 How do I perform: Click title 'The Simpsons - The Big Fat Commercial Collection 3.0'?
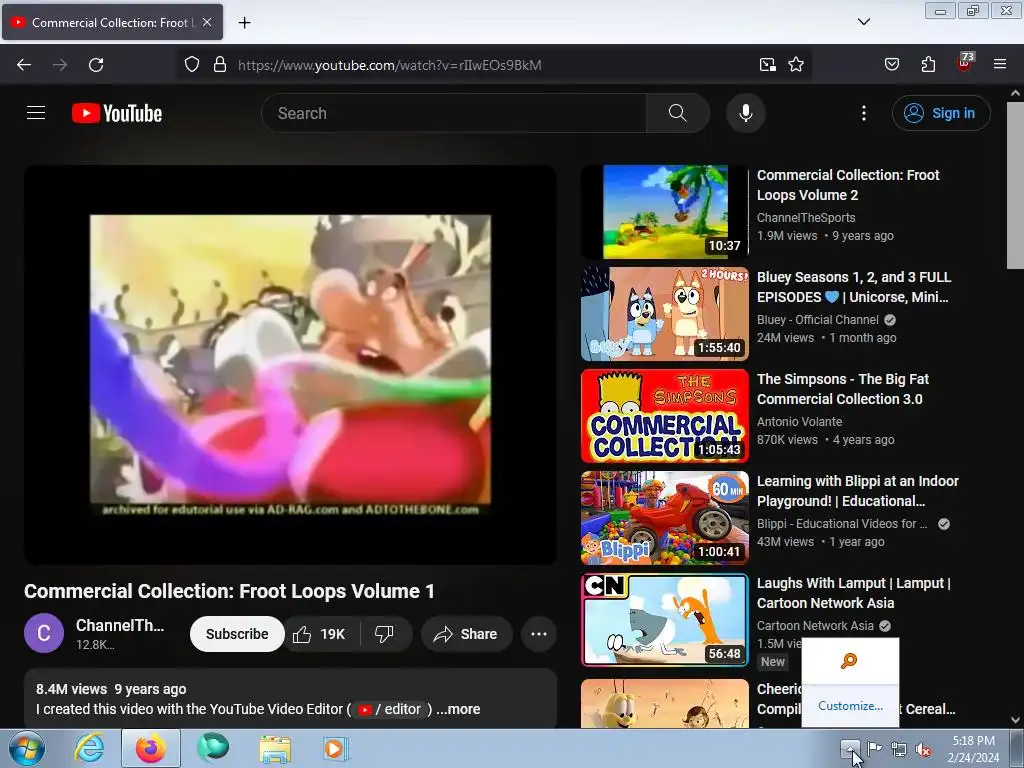[x=842, y=389]
